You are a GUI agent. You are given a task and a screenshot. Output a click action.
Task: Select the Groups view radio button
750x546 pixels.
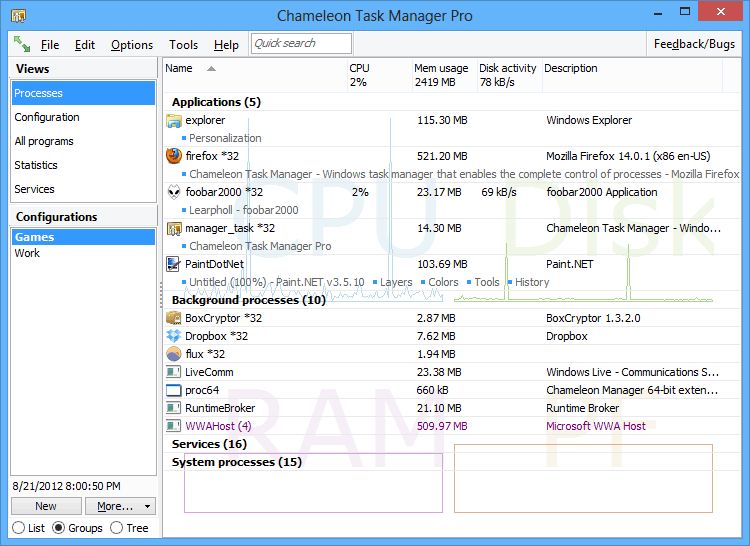coord(58,528)
